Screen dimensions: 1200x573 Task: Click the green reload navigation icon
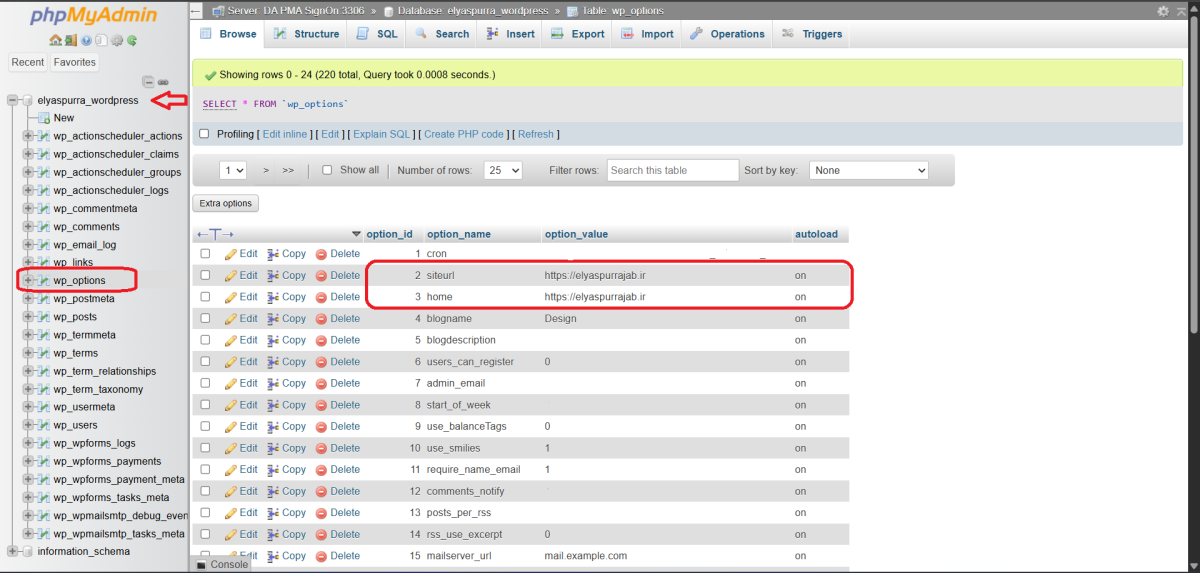pyautogui.click(x=132, y=41)
